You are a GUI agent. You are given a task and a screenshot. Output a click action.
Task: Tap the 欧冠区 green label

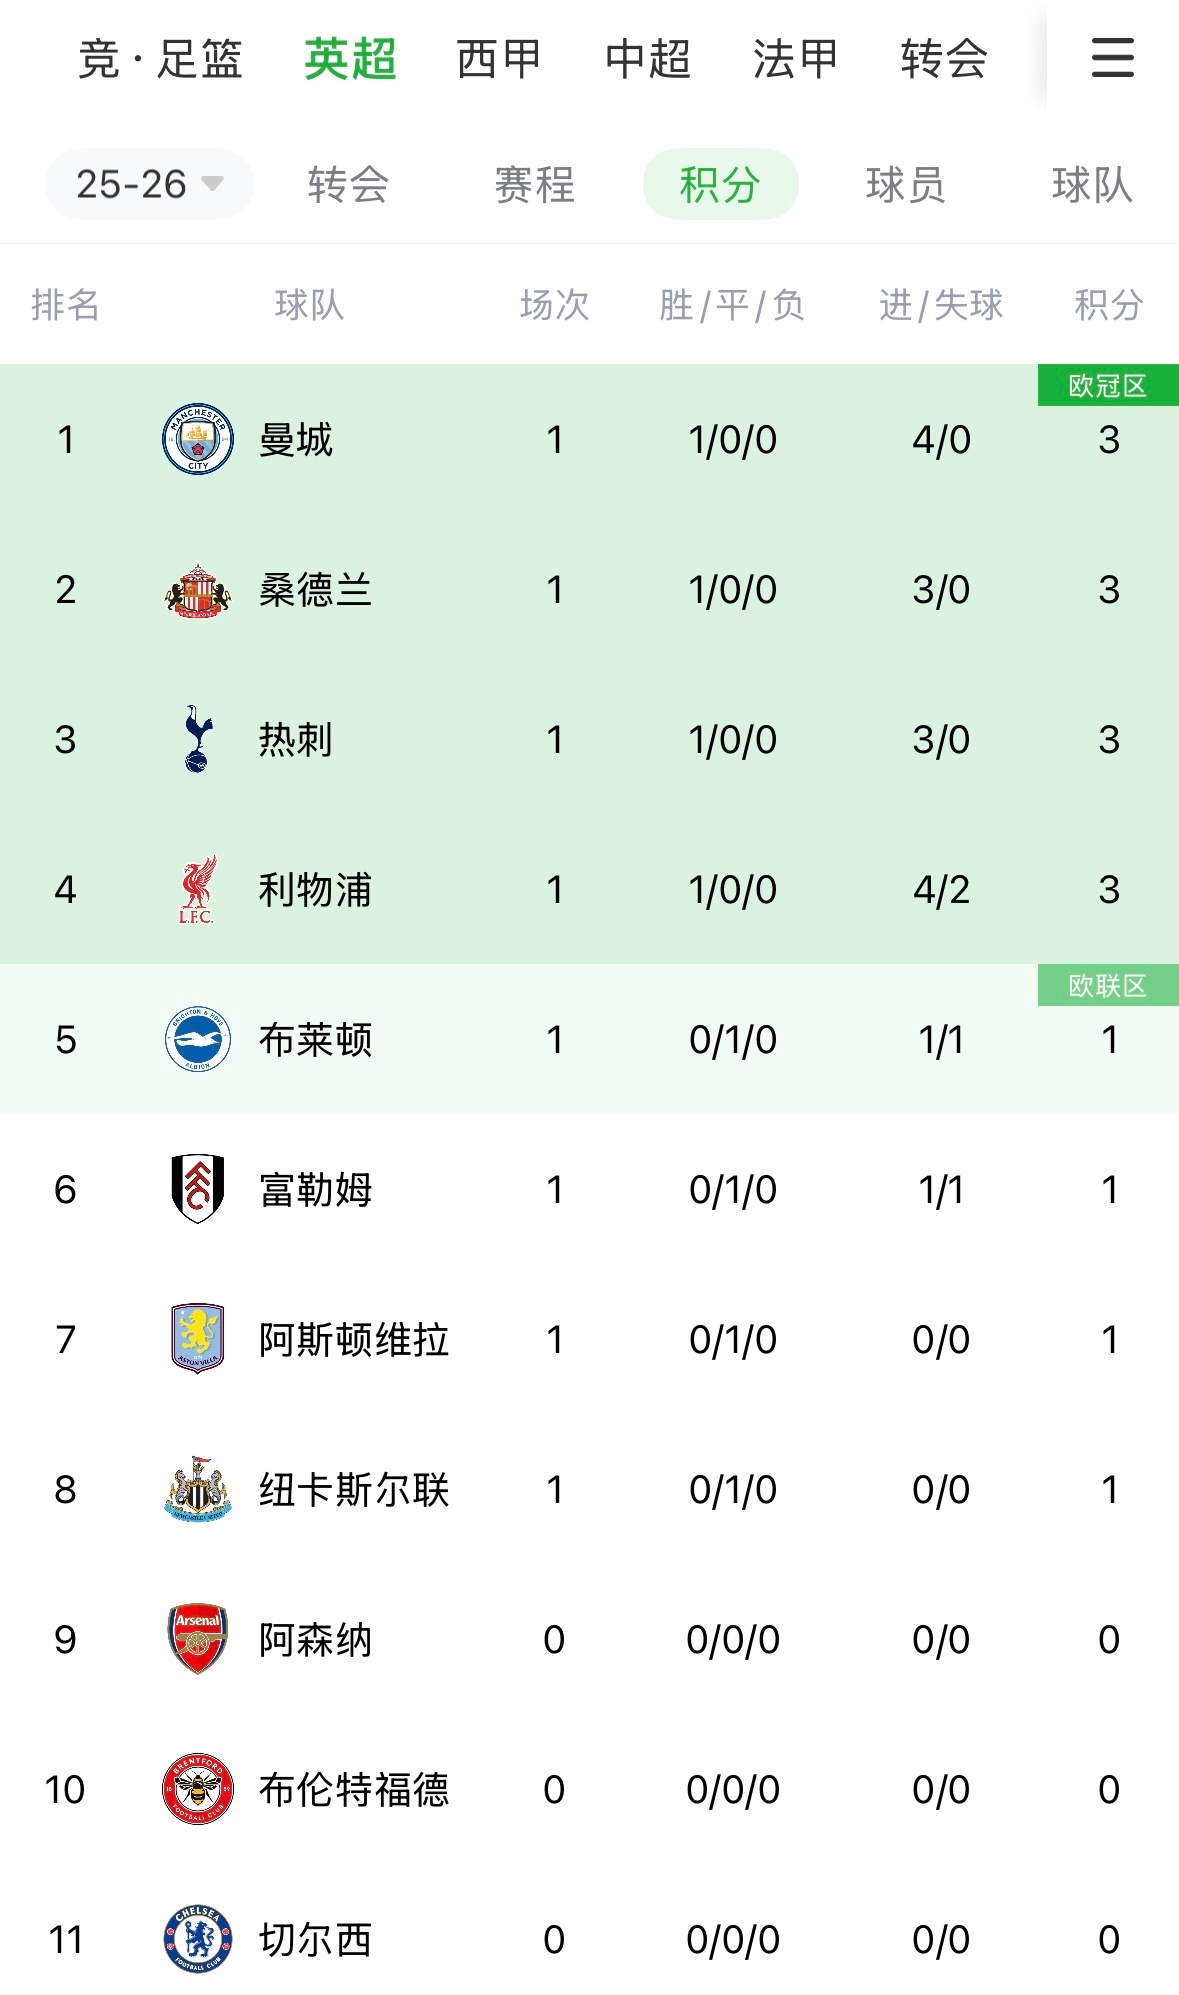(1108, 385)
